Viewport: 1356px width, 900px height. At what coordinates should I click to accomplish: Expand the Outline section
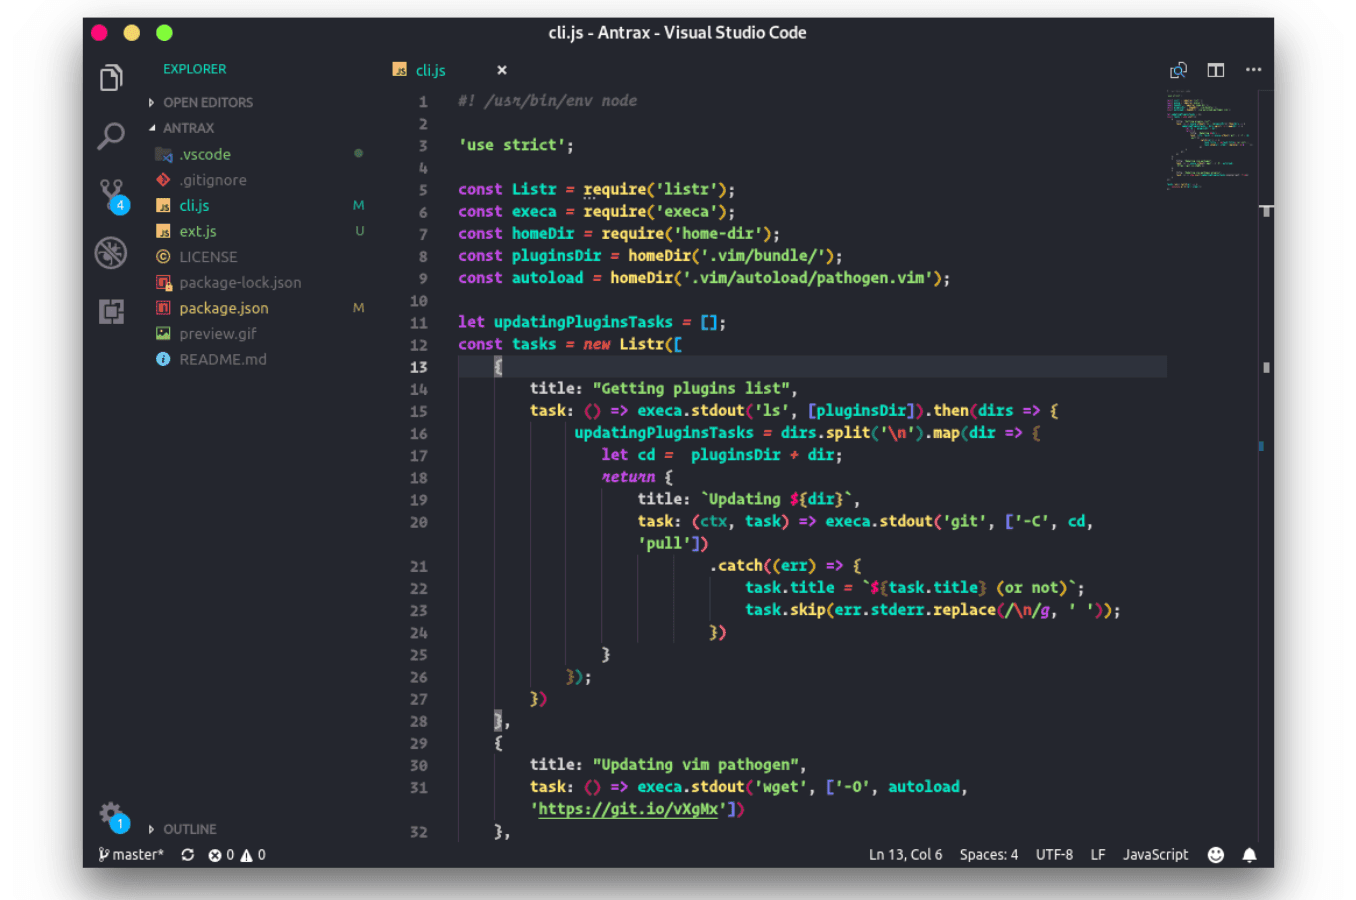[x=189, y=829]
